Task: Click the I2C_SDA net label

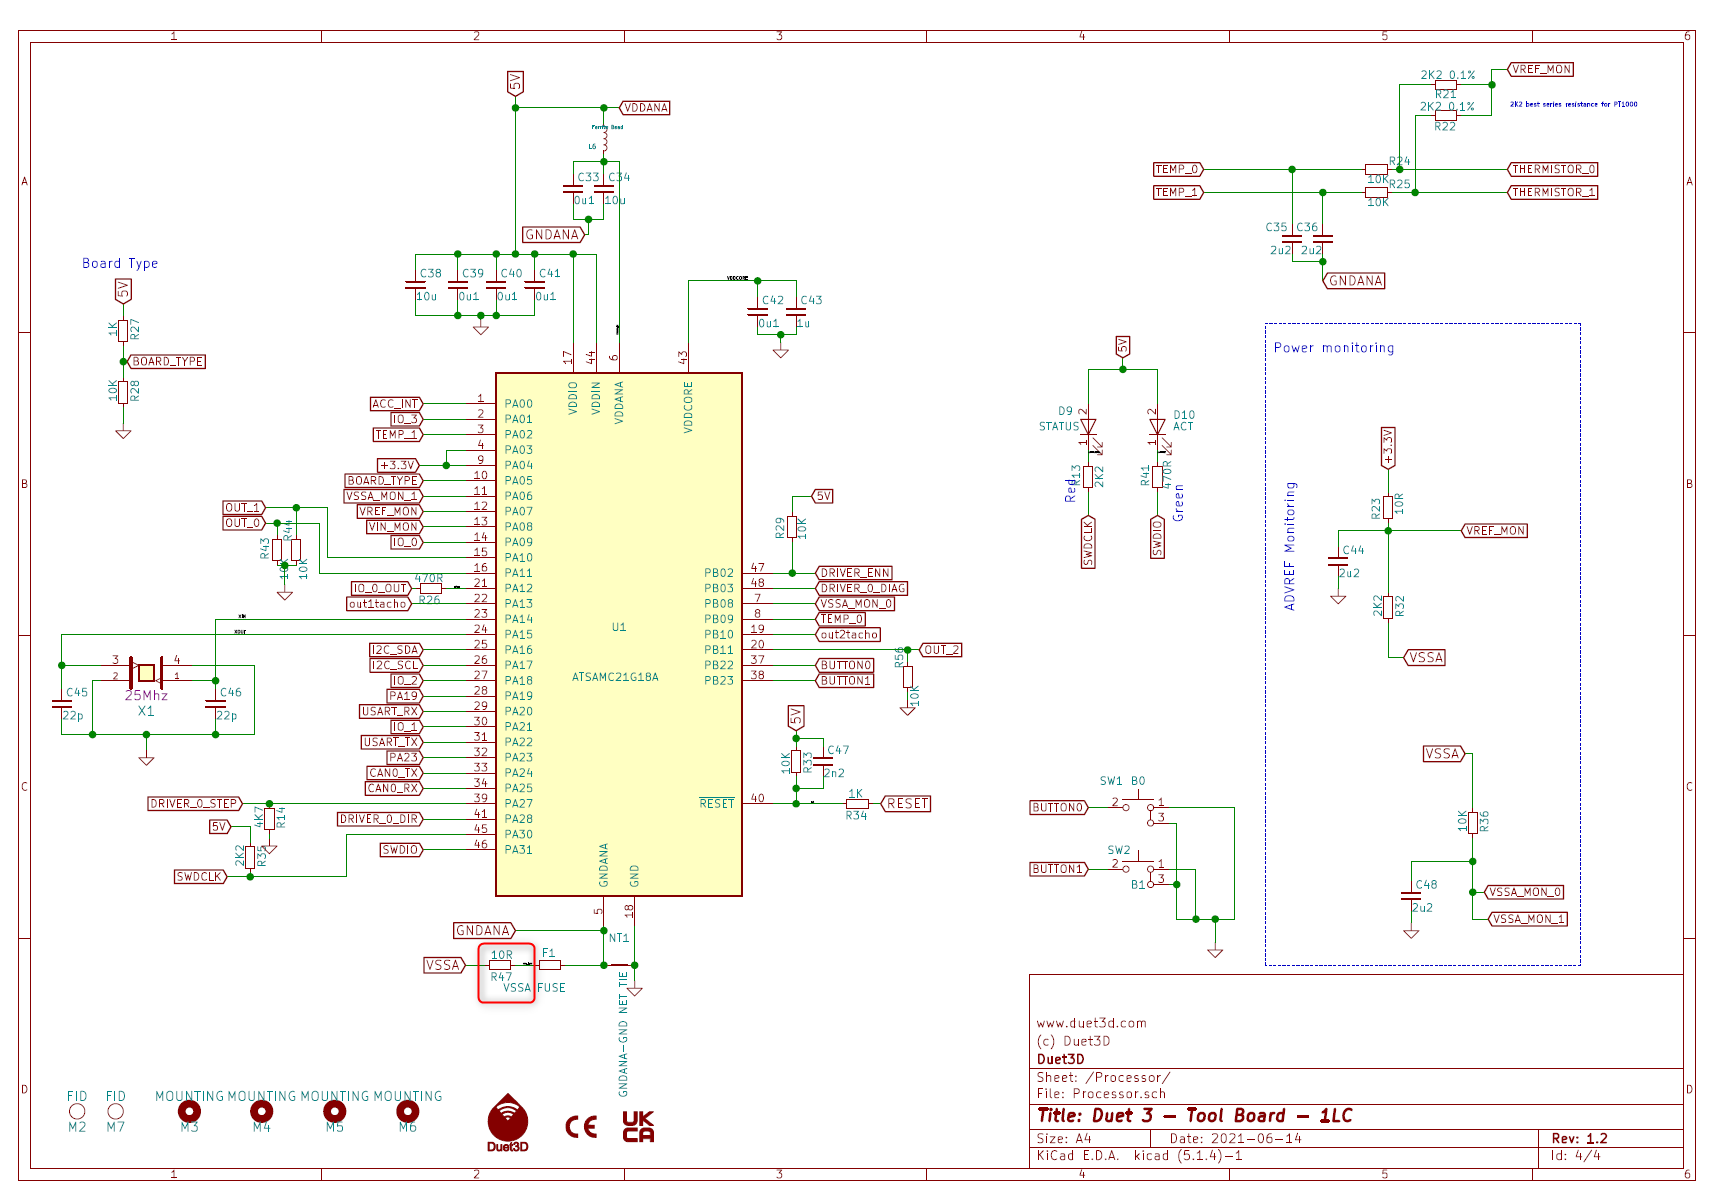Action: (396, 649)
